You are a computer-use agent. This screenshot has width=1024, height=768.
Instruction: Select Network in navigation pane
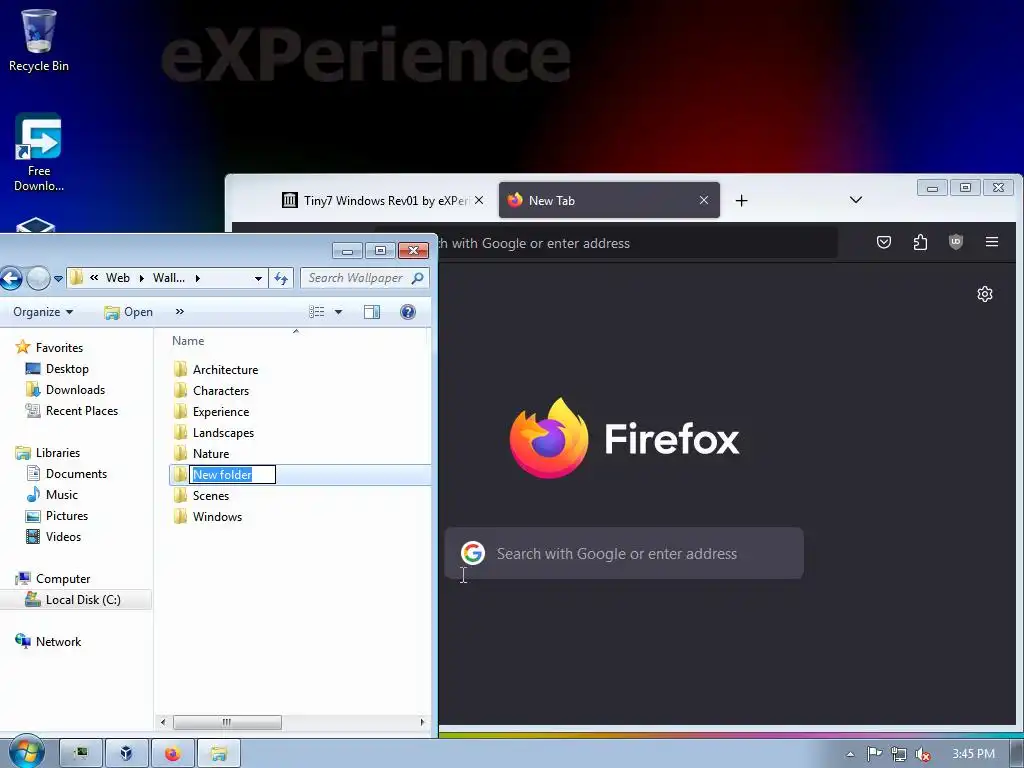pyautogui.click(x=58, y=642)
